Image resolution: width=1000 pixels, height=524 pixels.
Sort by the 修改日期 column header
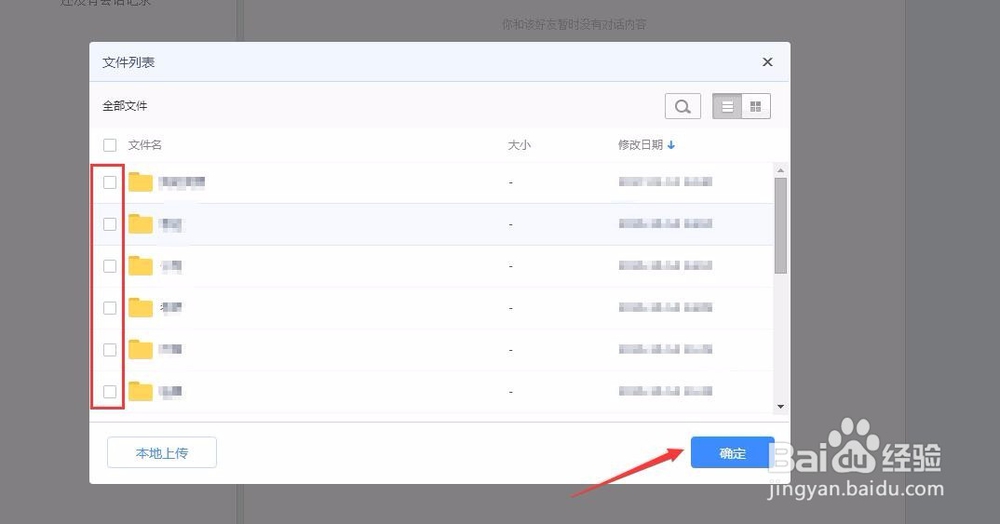[640, 145]
